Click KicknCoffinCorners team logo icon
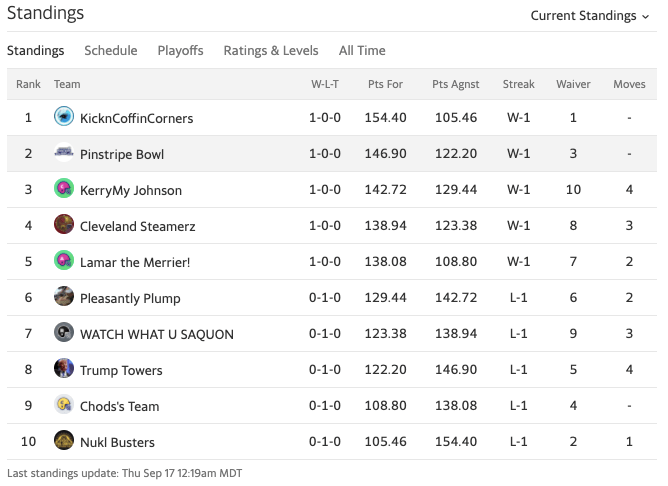This screenshot has height=486, width=668. click(64, 117)
